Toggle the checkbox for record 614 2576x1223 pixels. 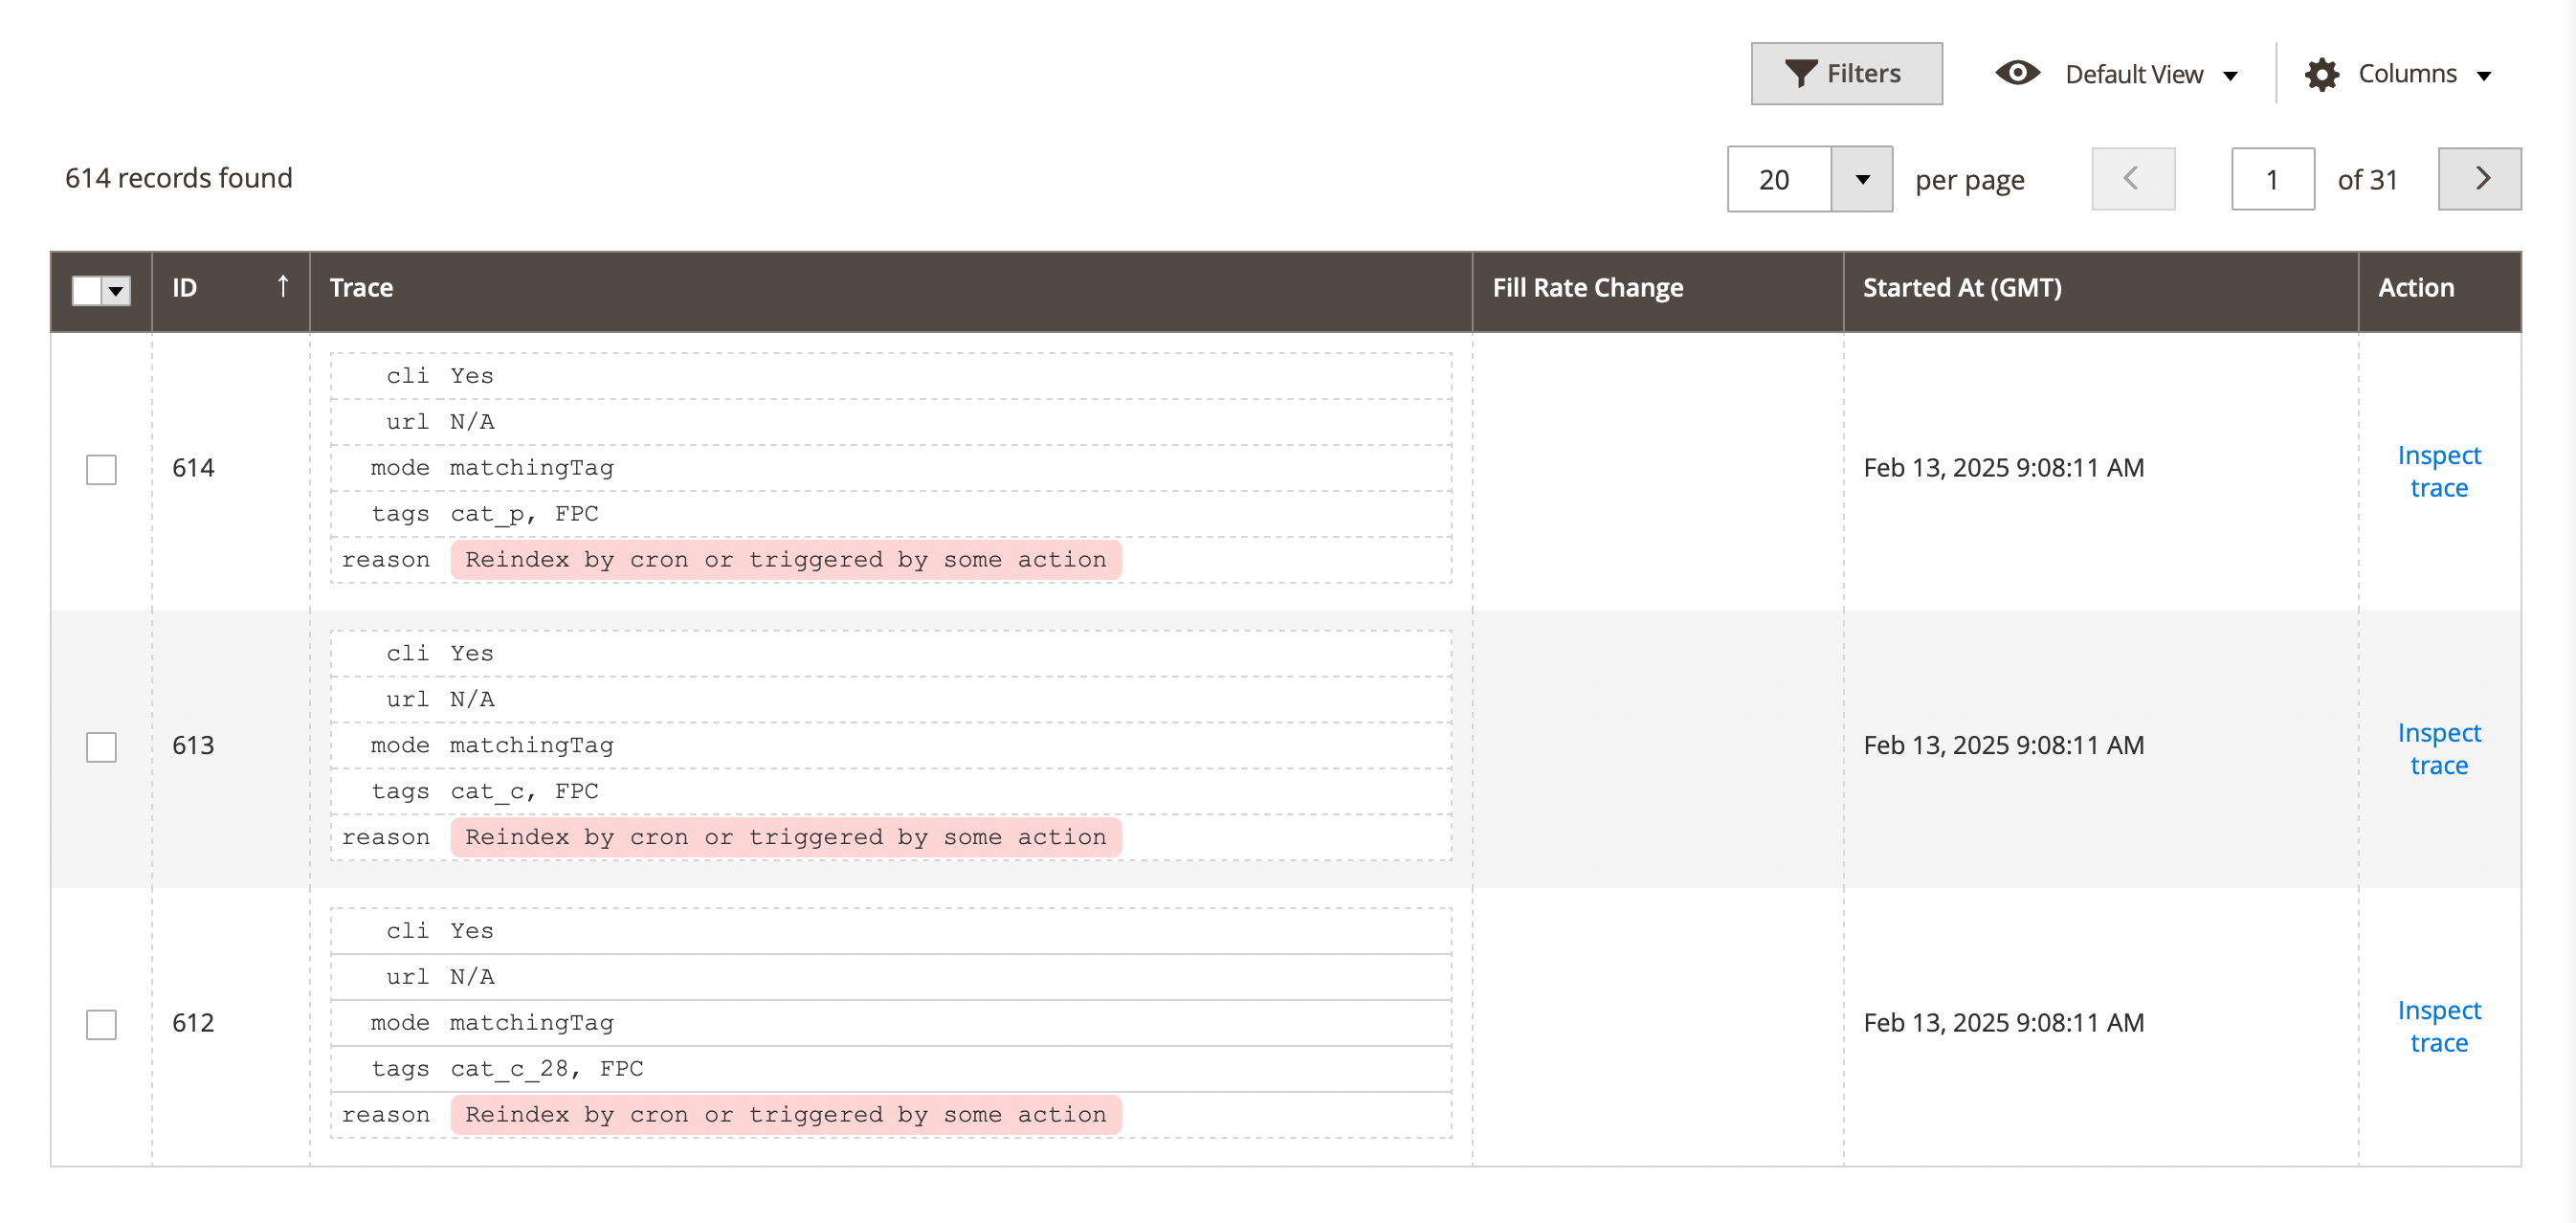click(x=101, y=469)
